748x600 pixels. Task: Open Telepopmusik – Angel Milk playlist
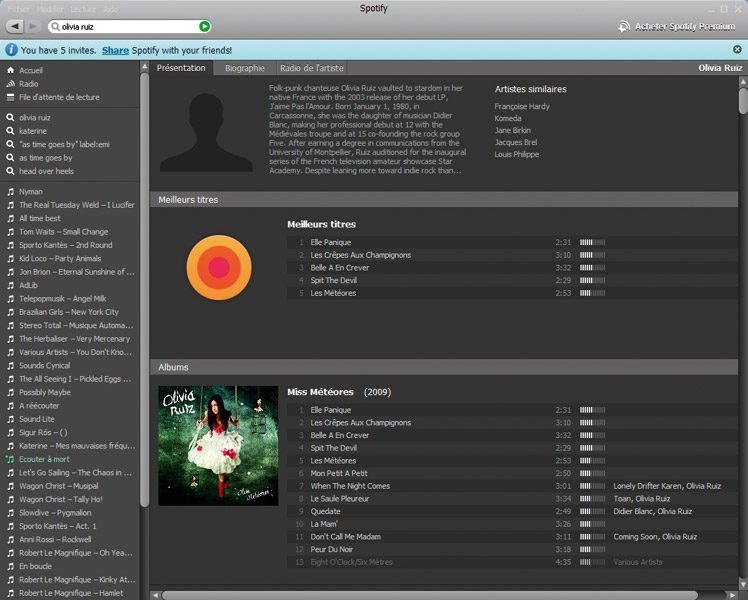point(62,298)
